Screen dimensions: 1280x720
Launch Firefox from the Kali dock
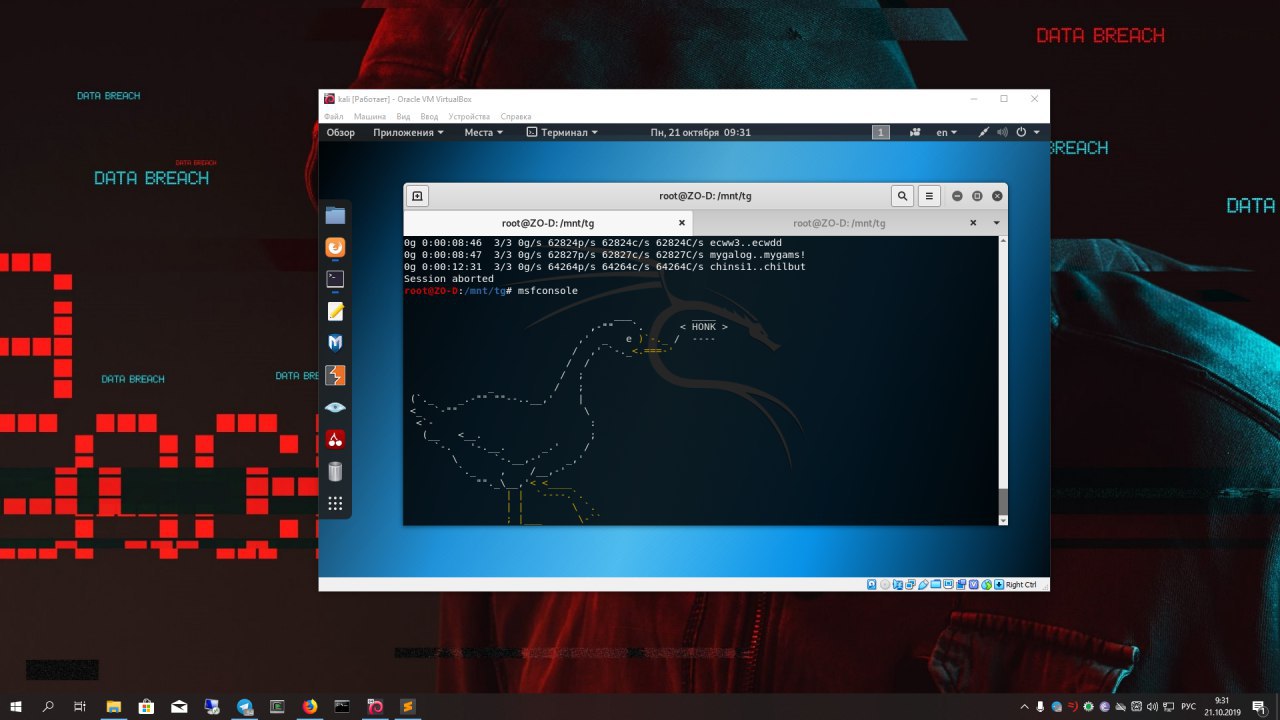(335, 247)
